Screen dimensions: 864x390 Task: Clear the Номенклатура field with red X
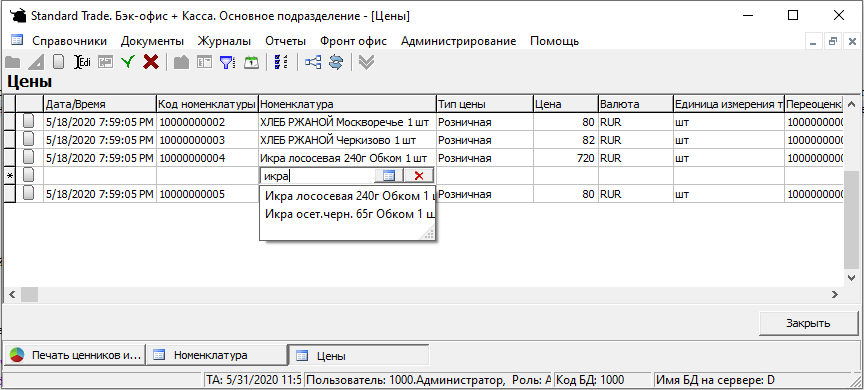419,176
